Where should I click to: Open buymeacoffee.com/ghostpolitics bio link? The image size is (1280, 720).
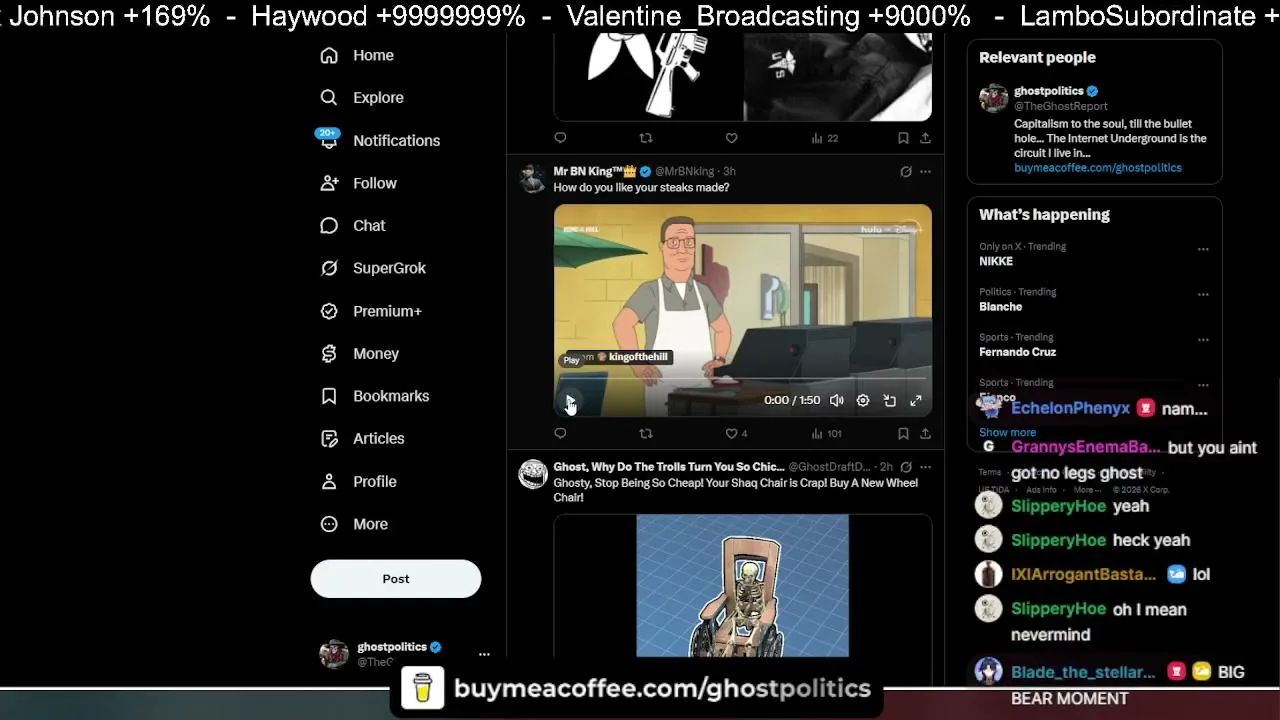(x=1098, y=168)
